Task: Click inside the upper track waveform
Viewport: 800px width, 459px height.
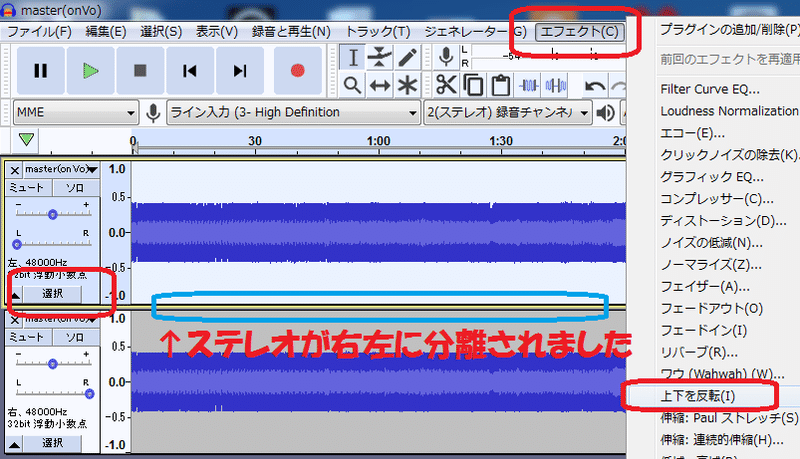Action: point(379,233)
